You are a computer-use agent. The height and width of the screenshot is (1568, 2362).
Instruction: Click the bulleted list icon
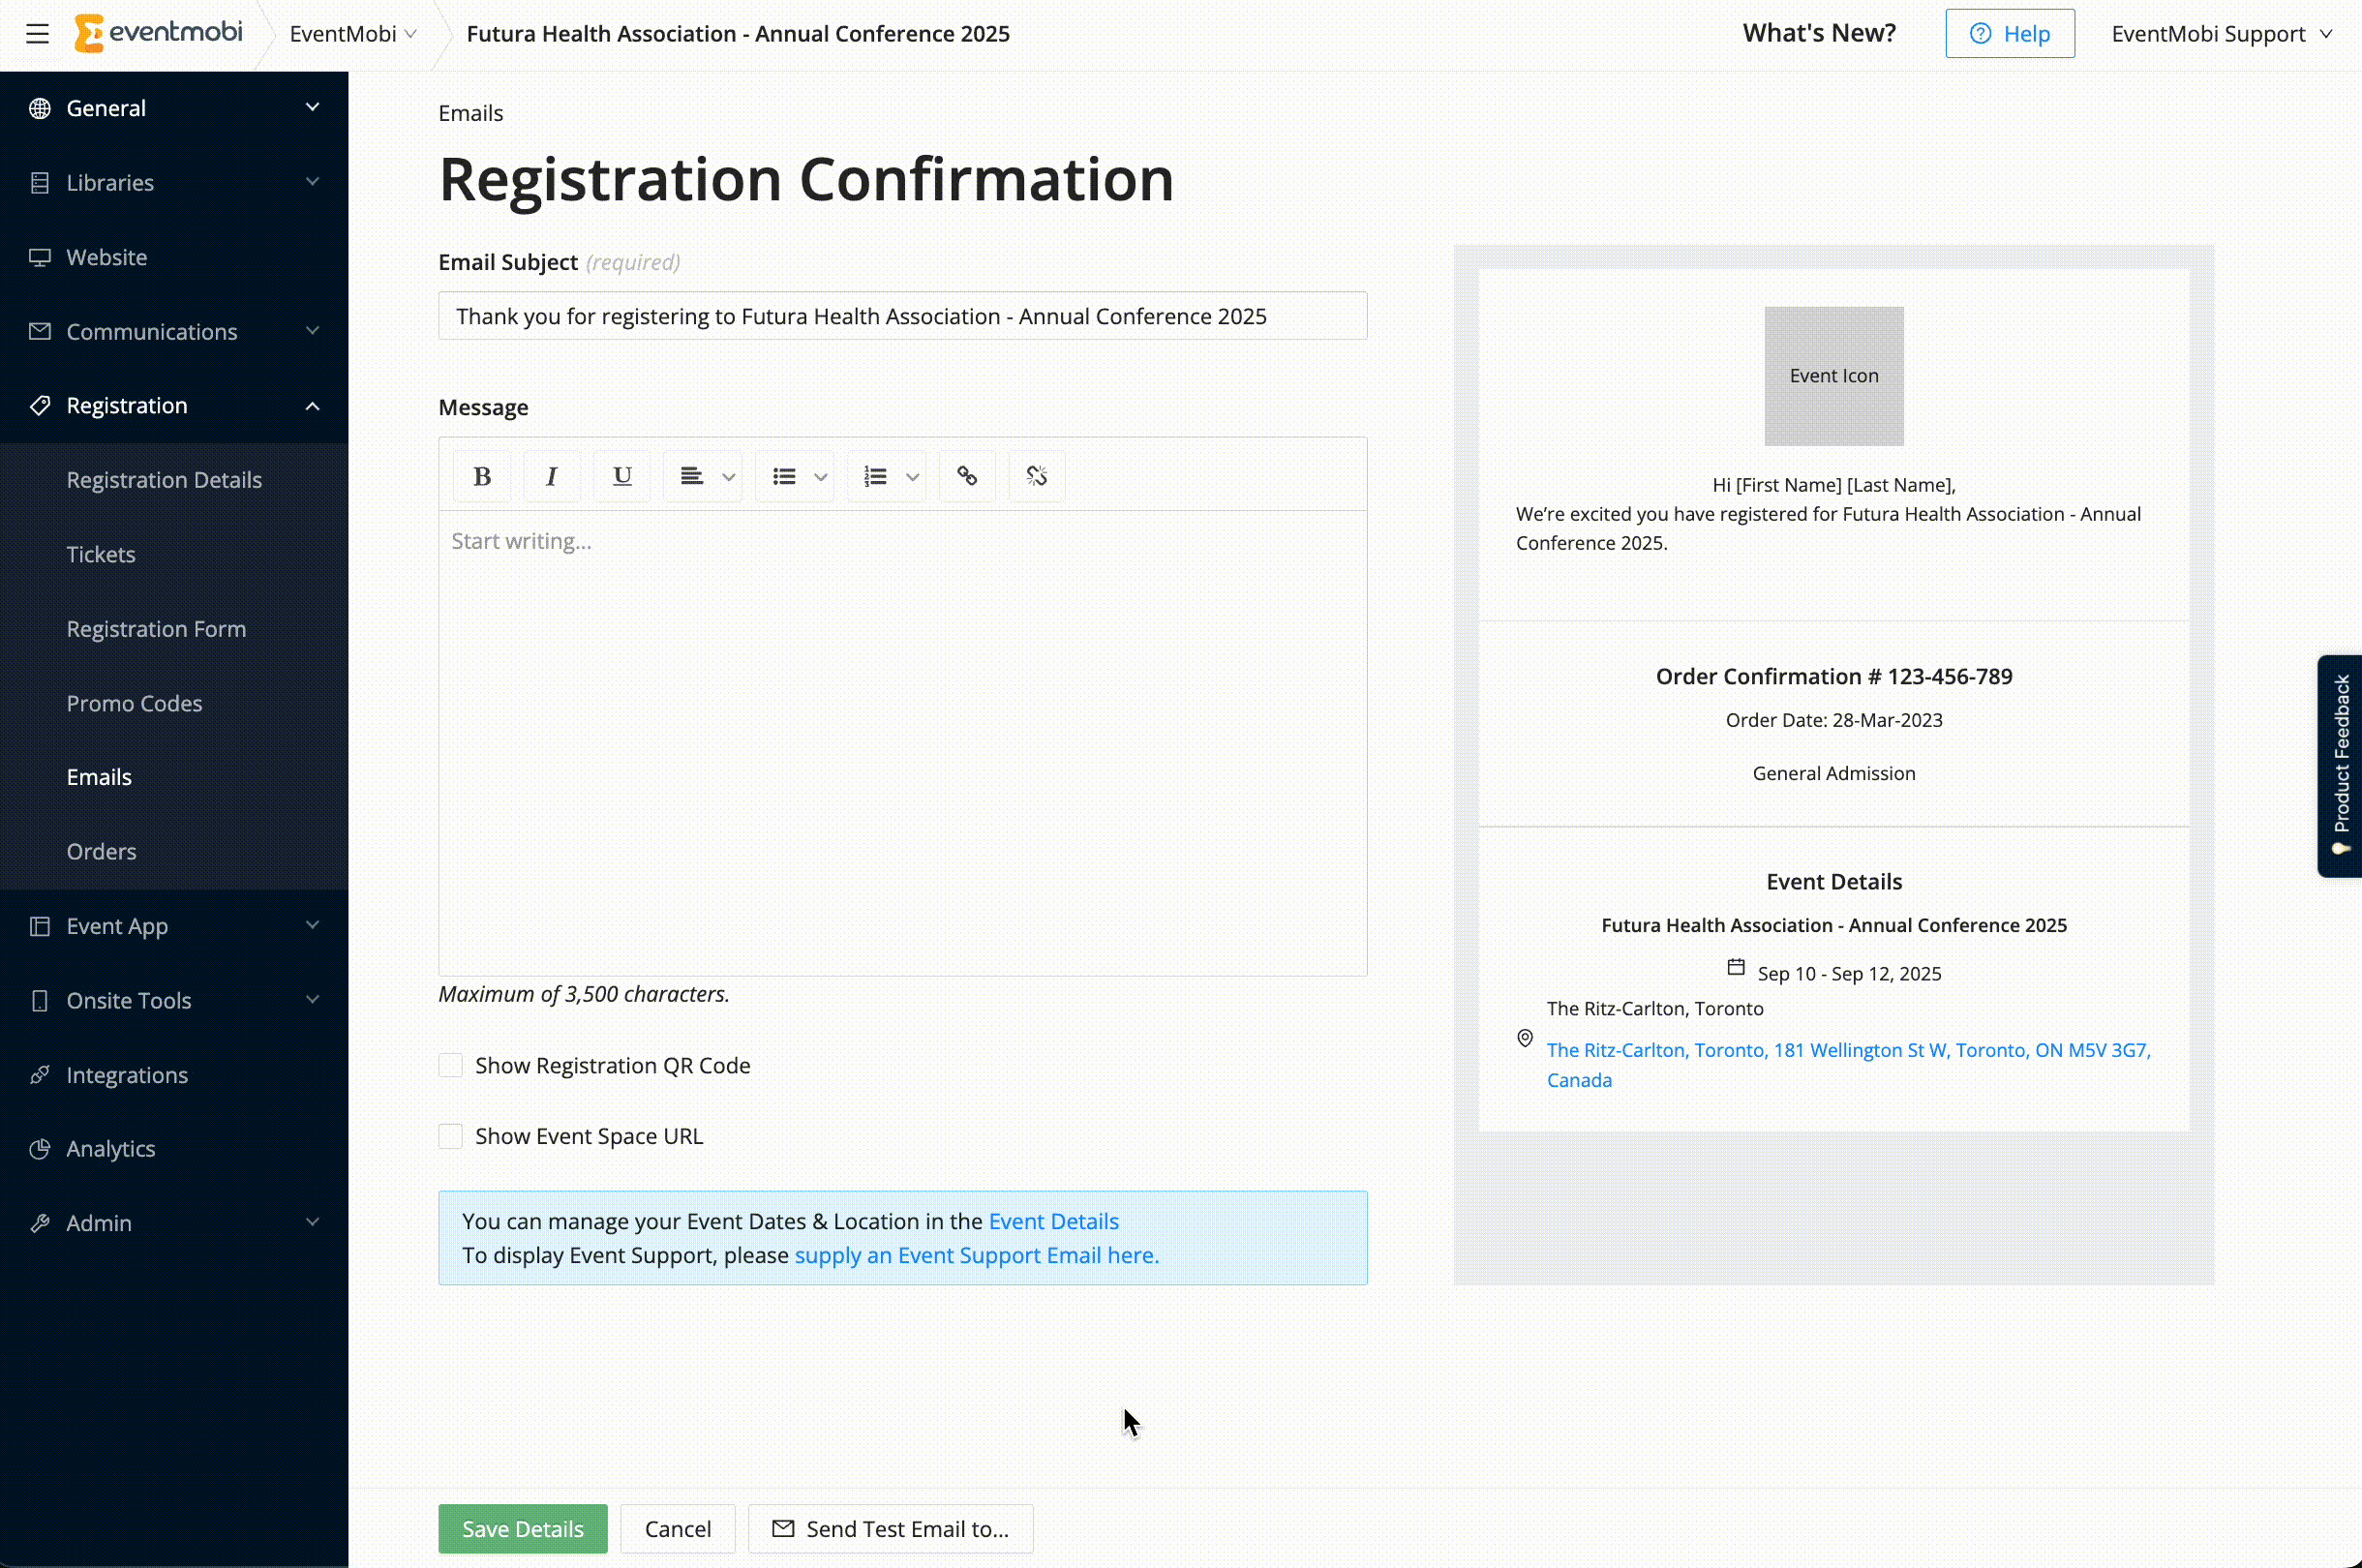click(x=784, y=476)
